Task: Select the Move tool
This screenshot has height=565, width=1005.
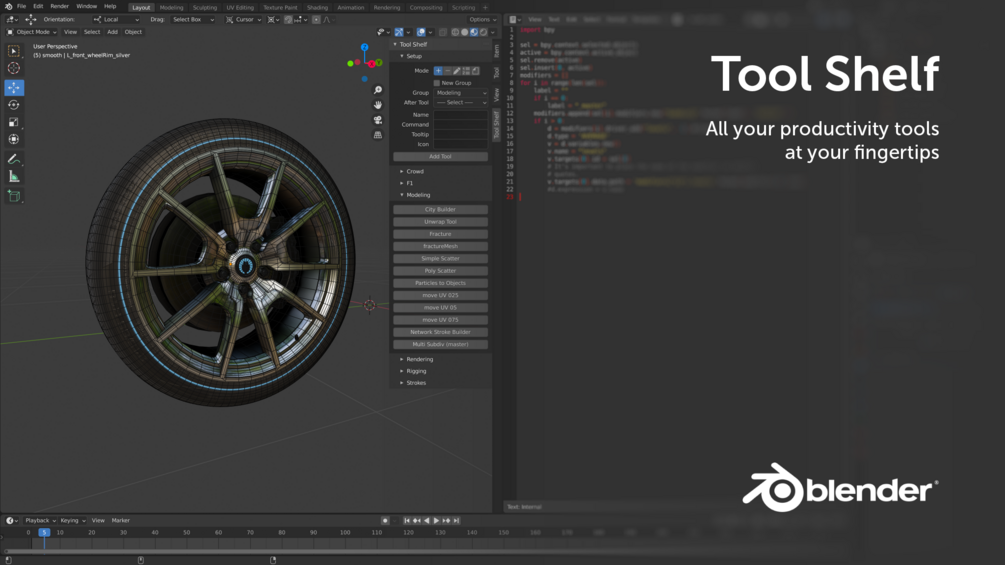Action: click(x=13, y=87)
